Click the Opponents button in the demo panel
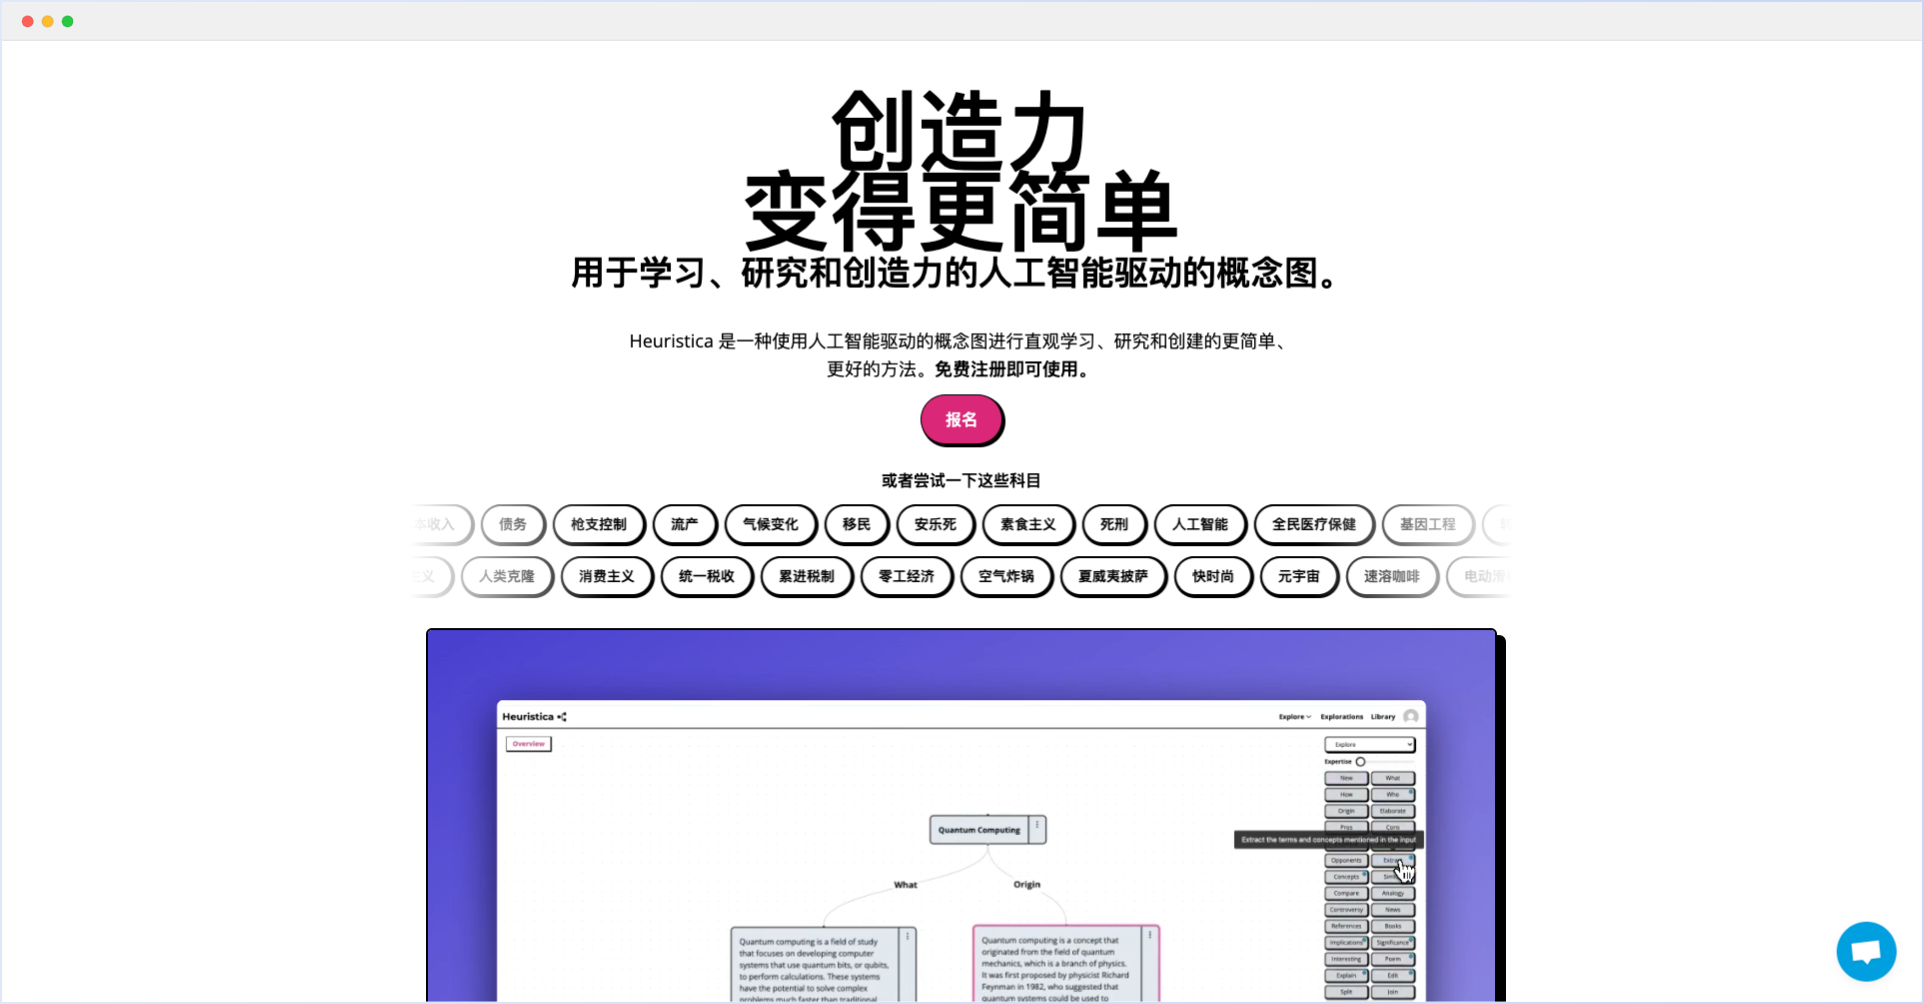Screen dimensions: 1923x1004 click(1346, 860)
